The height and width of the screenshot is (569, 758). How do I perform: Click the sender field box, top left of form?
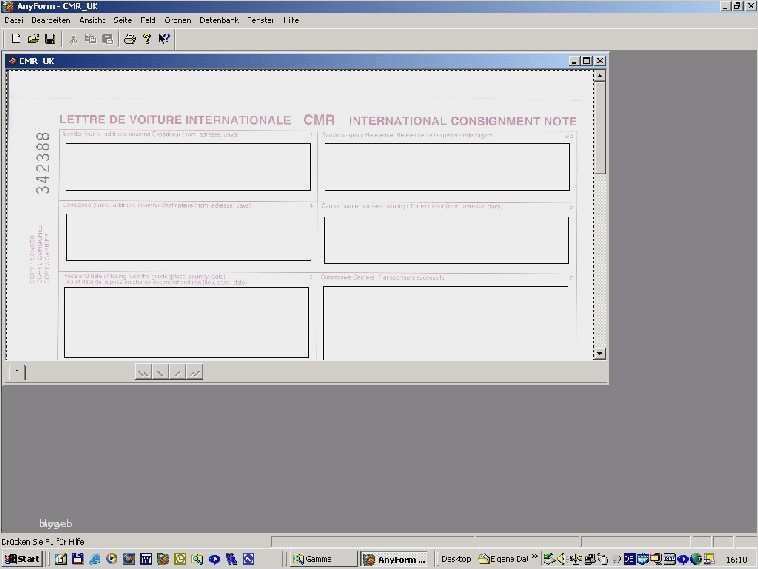click(x=188, y=166)
